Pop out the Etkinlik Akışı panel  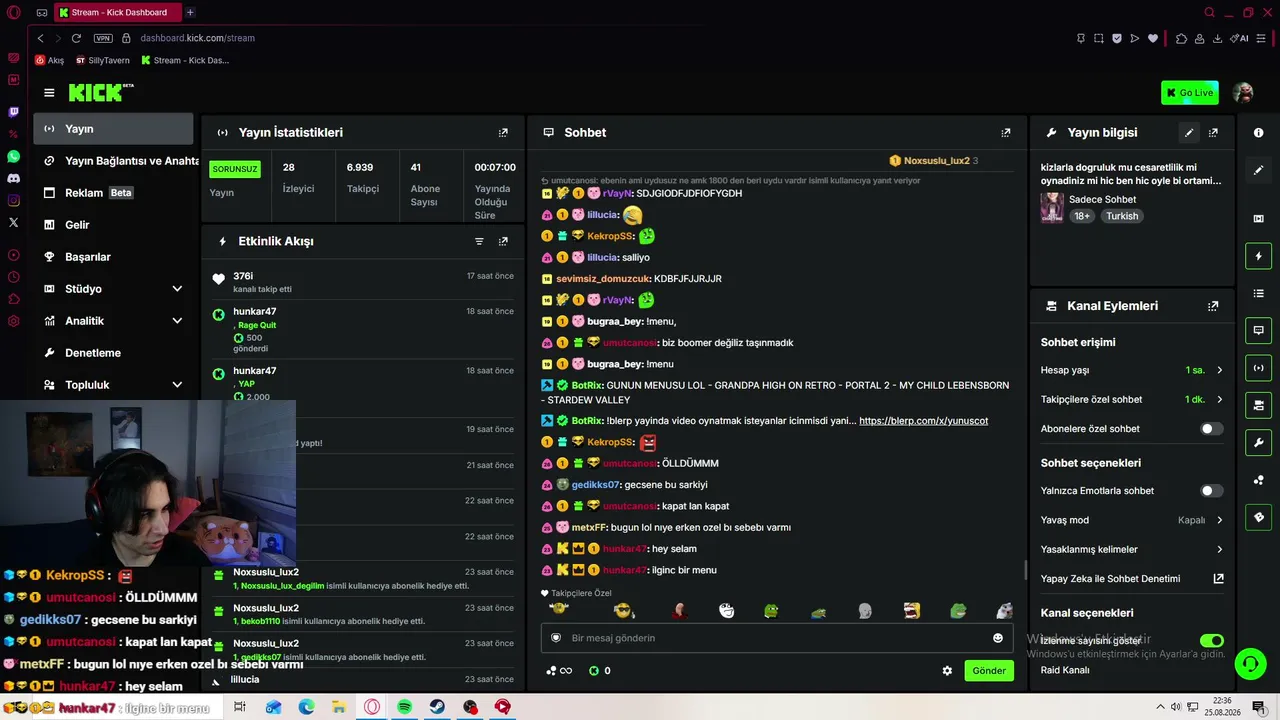(503, 241)
